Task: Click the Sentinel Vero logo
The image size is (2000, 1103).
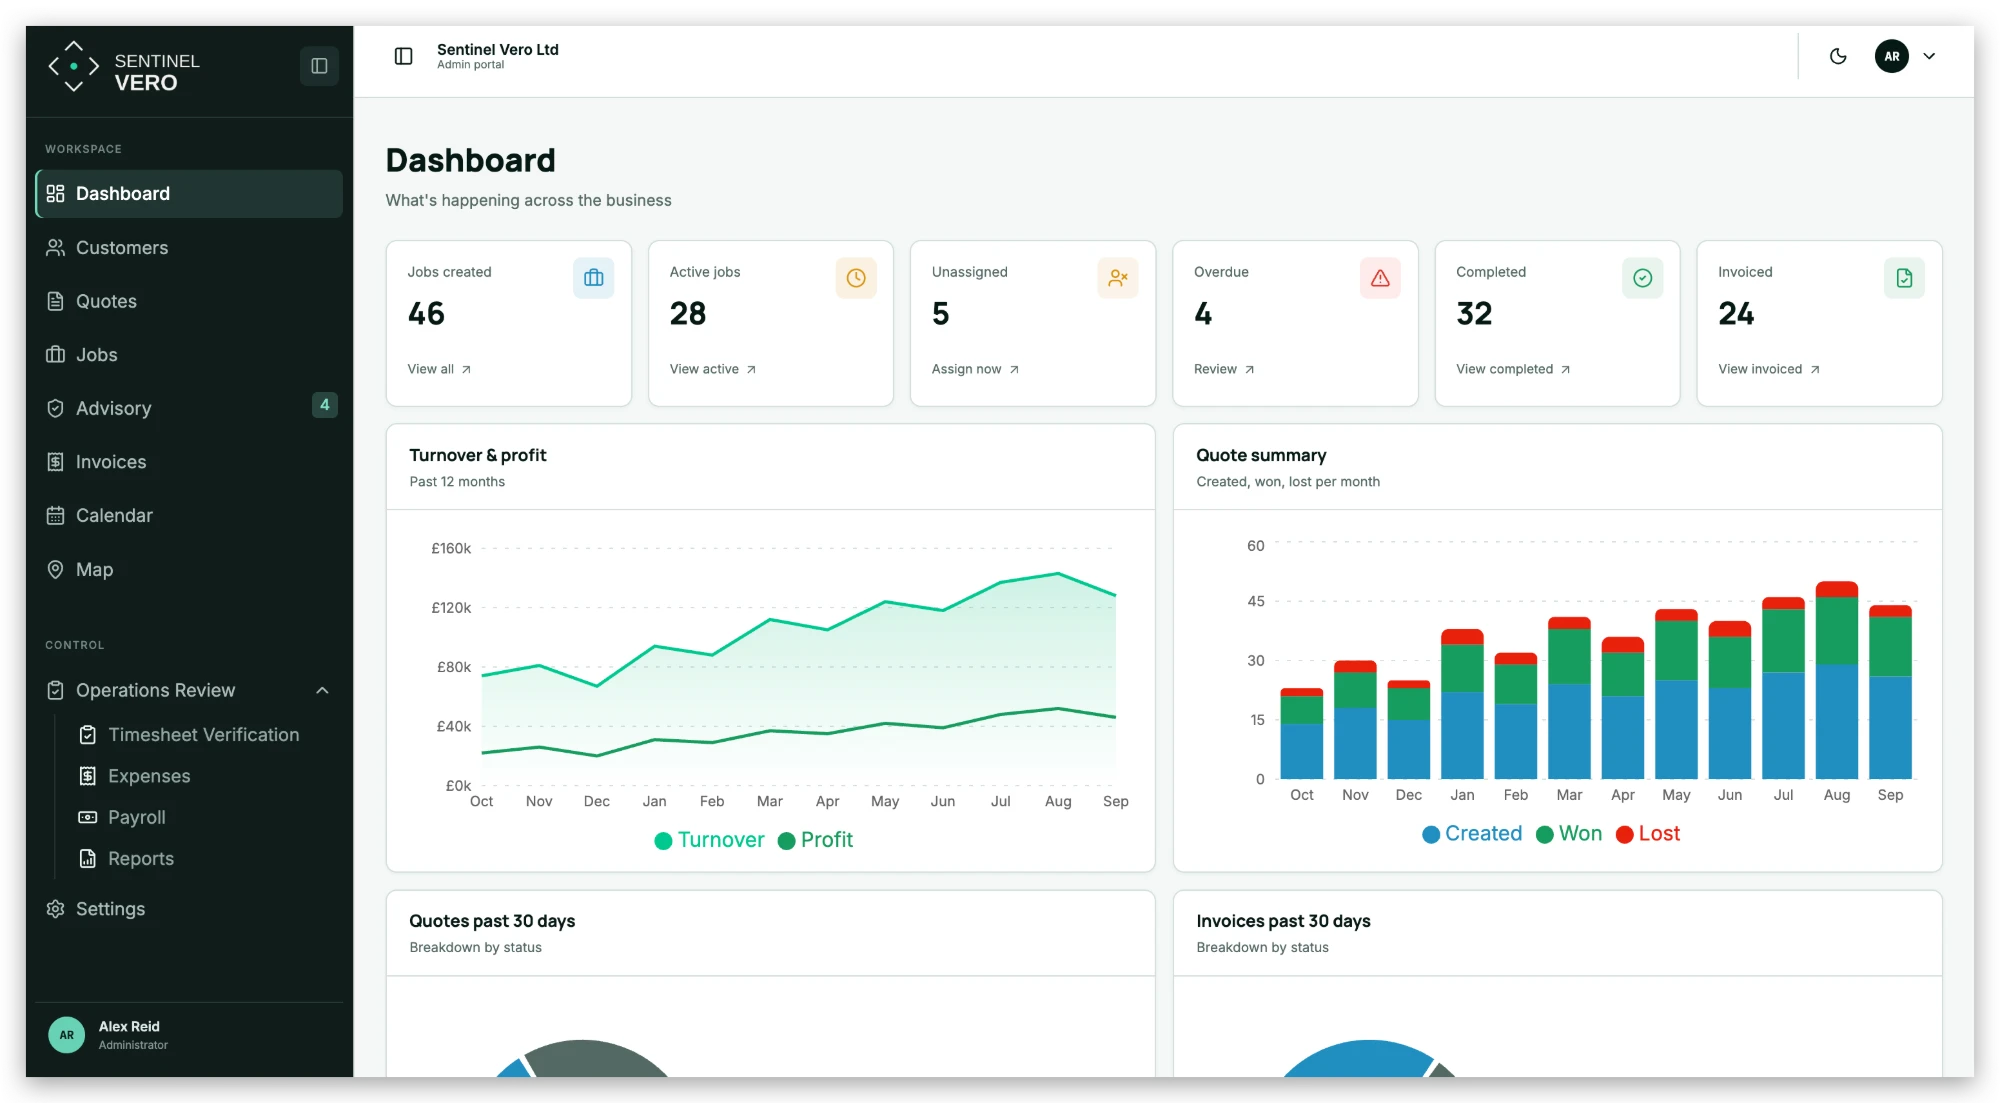Action: coord(125,67)
